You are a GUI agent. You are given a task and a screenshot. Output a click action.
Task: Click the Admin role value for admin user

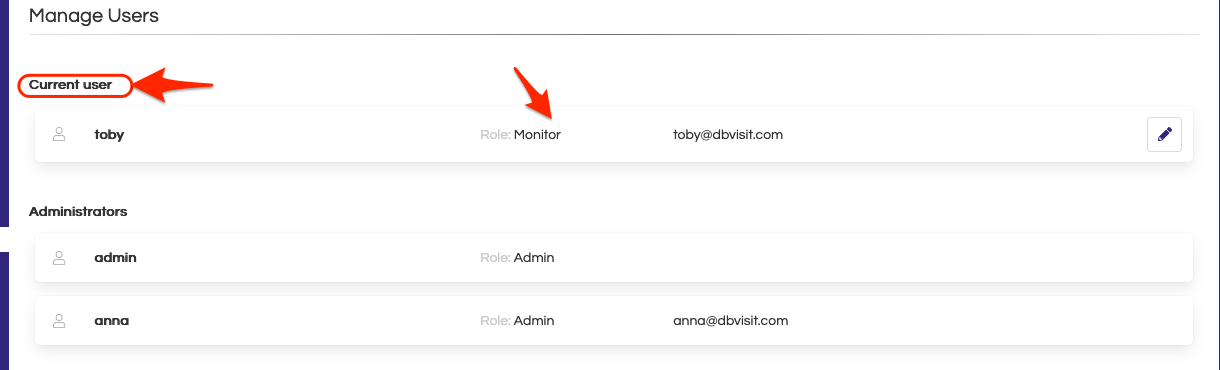(534, 257)
